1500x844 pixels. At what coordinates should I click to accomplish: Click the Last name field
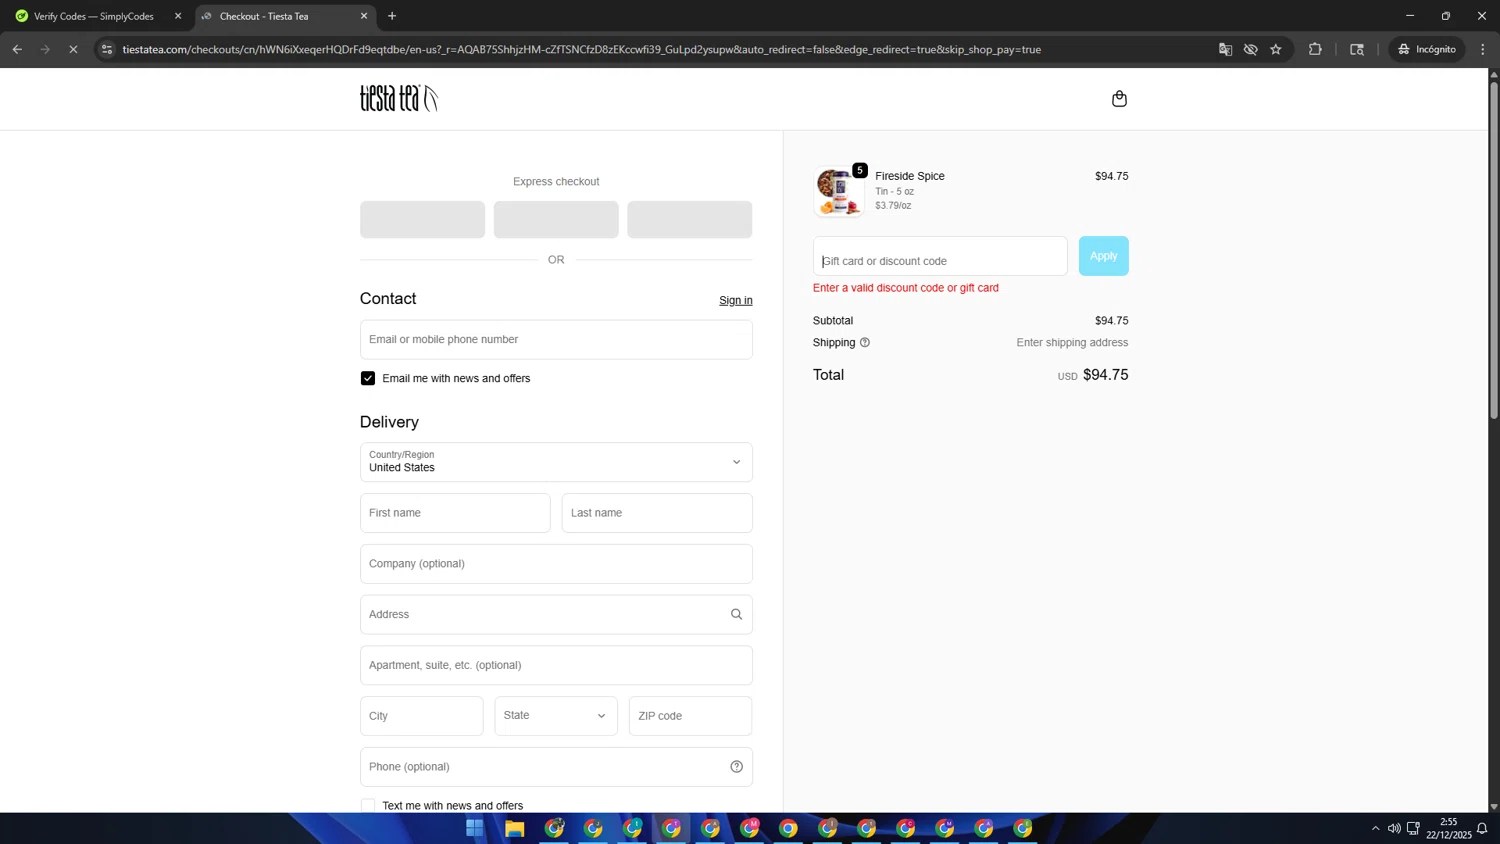[657, 513]
